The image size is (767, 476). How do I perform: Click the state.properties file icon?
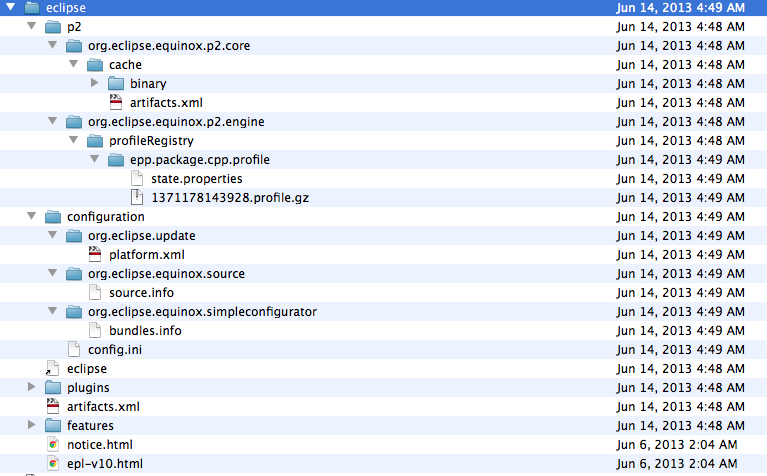pos(137,179)
